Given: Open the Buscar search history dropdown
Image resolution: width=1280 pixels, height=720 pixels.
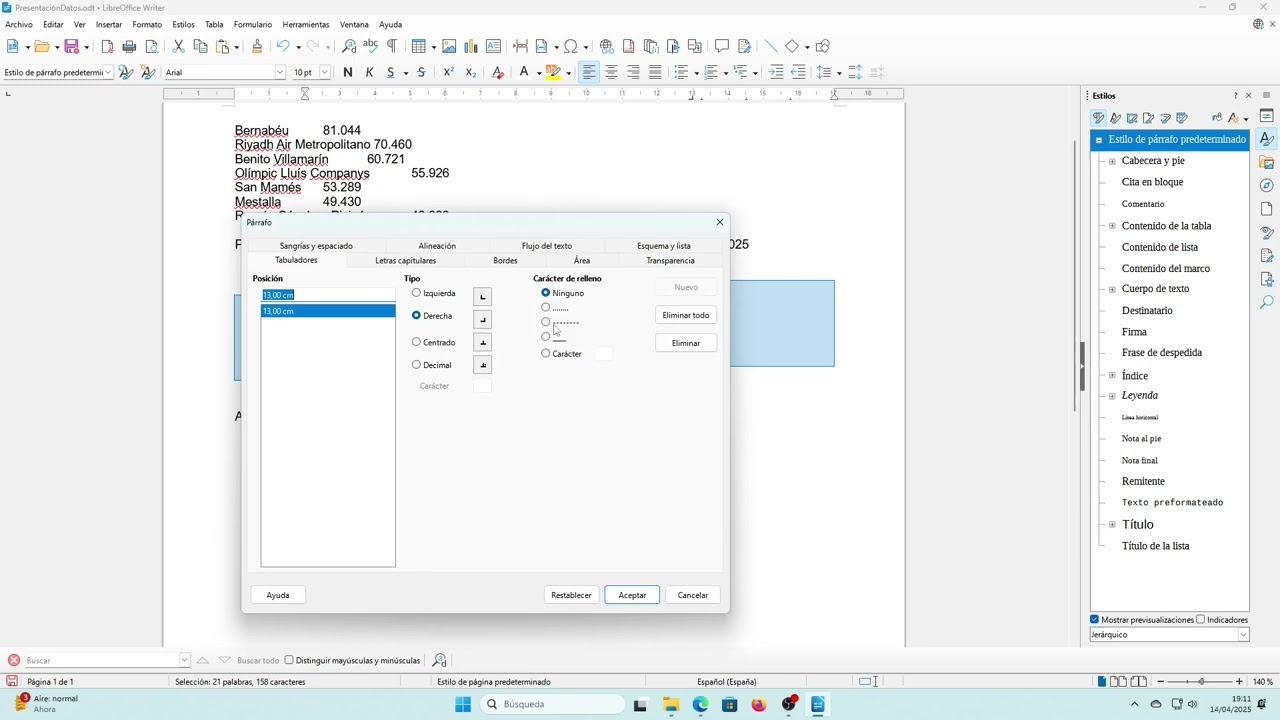Looking at the screenshot, I should coord(184,660).
